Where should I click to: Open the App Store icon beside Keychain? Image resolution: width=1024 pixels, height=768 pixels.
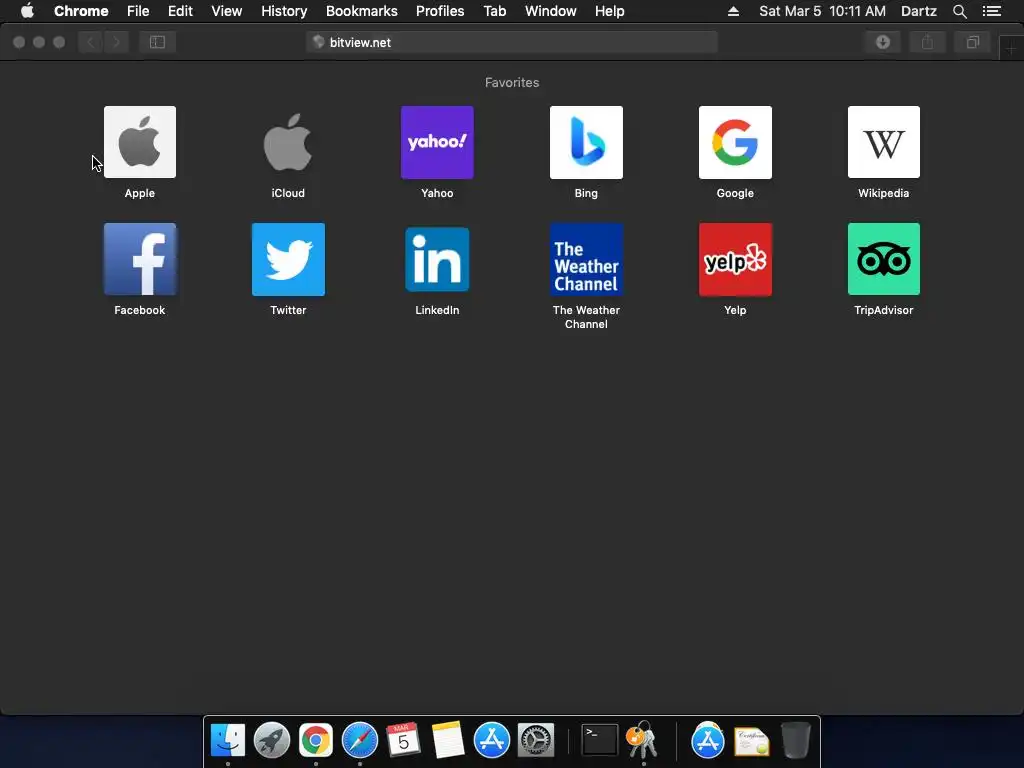click(708, 740)
